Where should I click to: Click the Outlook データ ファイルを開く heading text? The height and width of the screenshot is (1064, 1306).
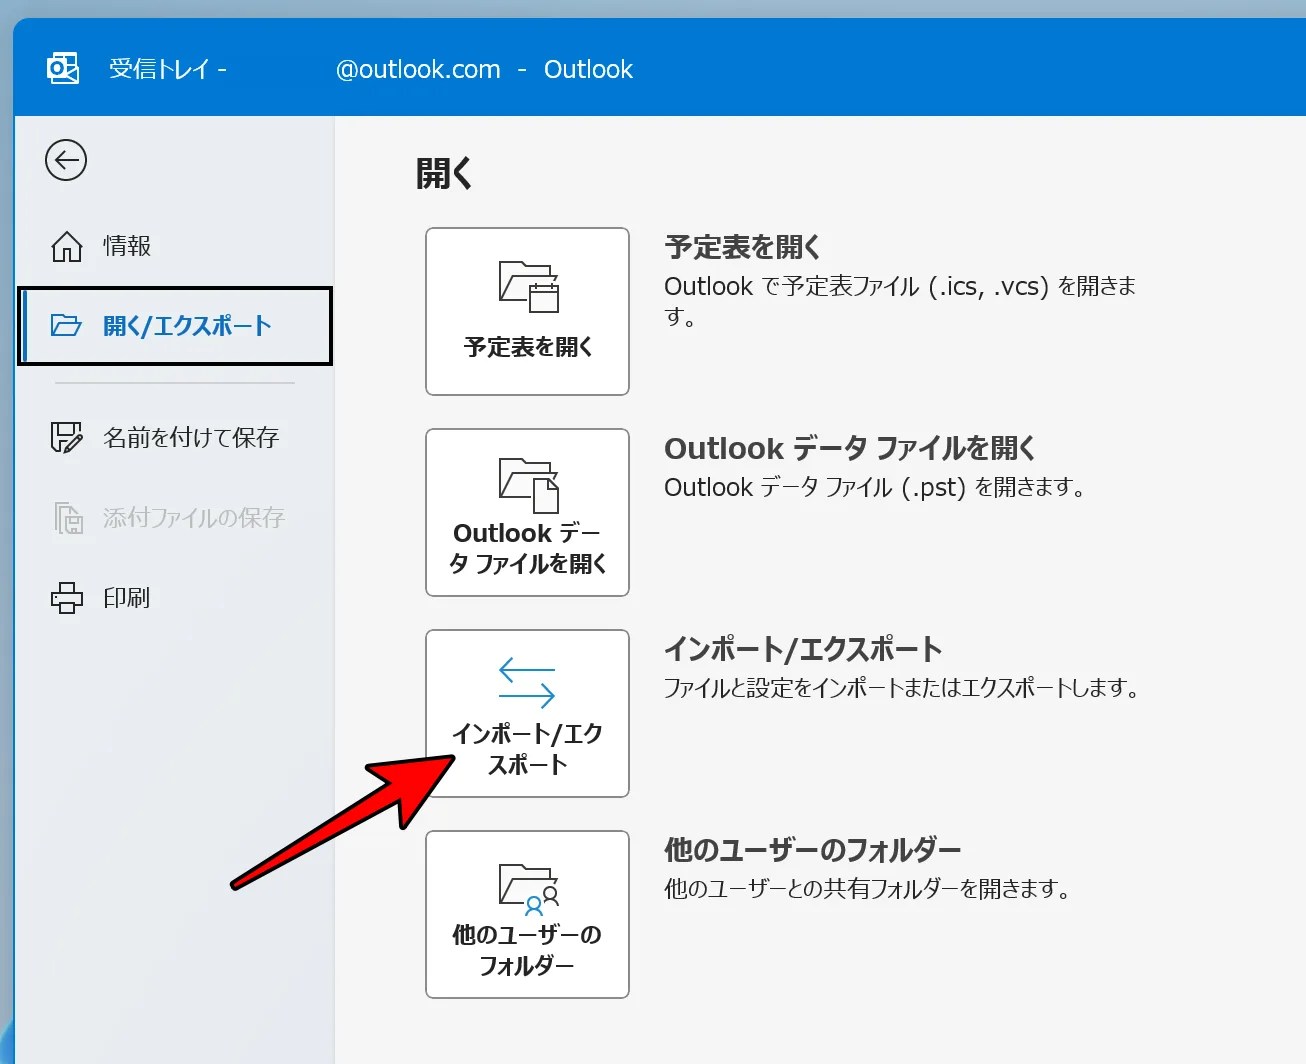[850, 448]
